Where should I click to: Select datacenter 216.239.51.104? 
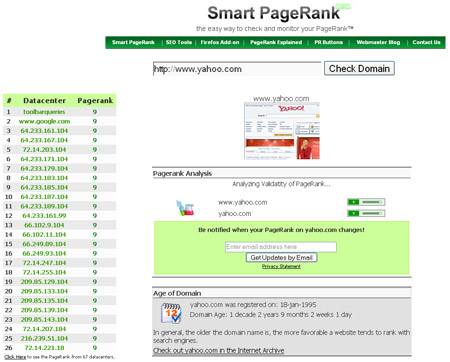tap(44, 338)
